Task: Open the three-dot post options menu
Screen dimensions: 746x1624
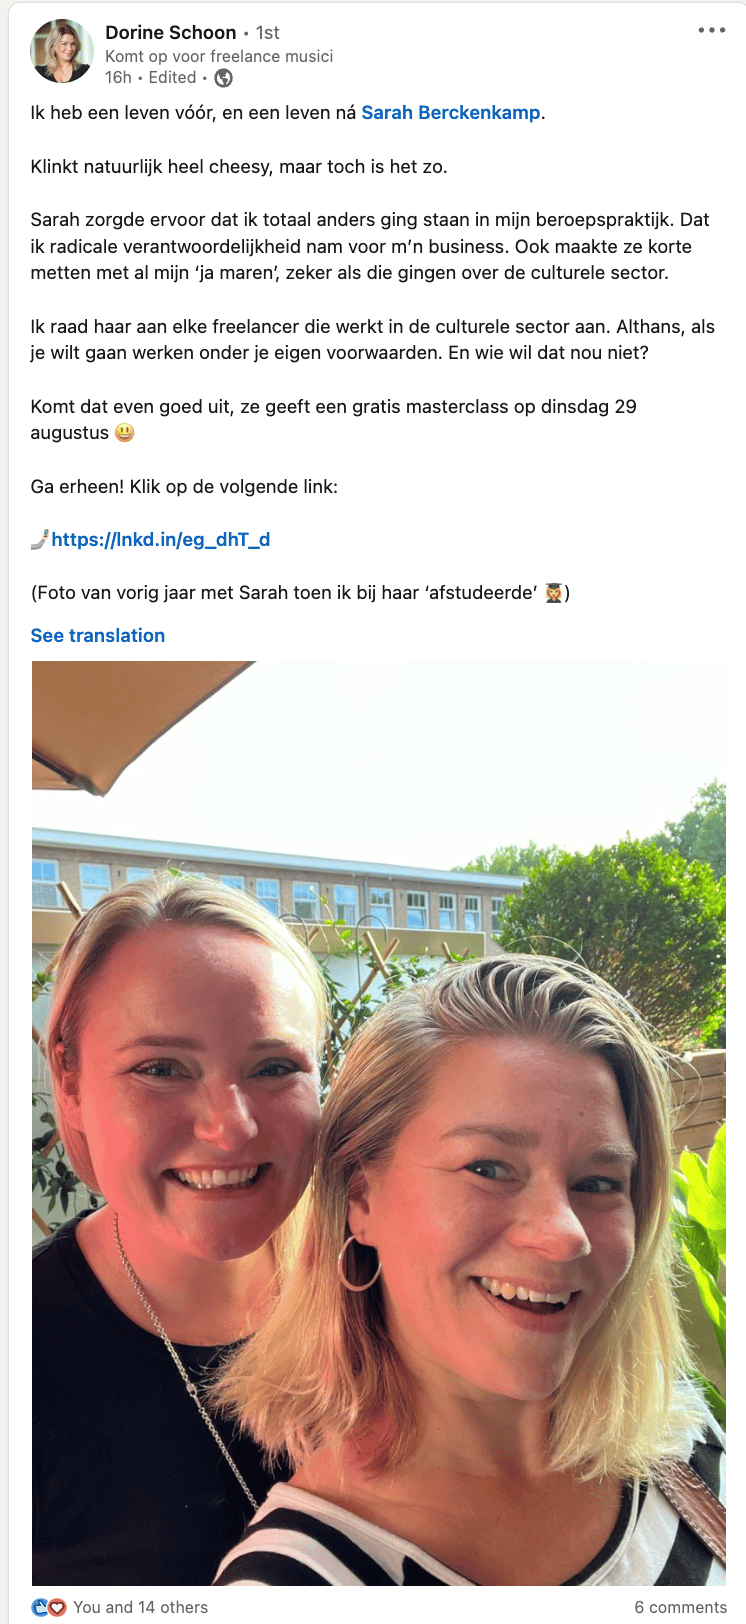Action: pos(712,31)
